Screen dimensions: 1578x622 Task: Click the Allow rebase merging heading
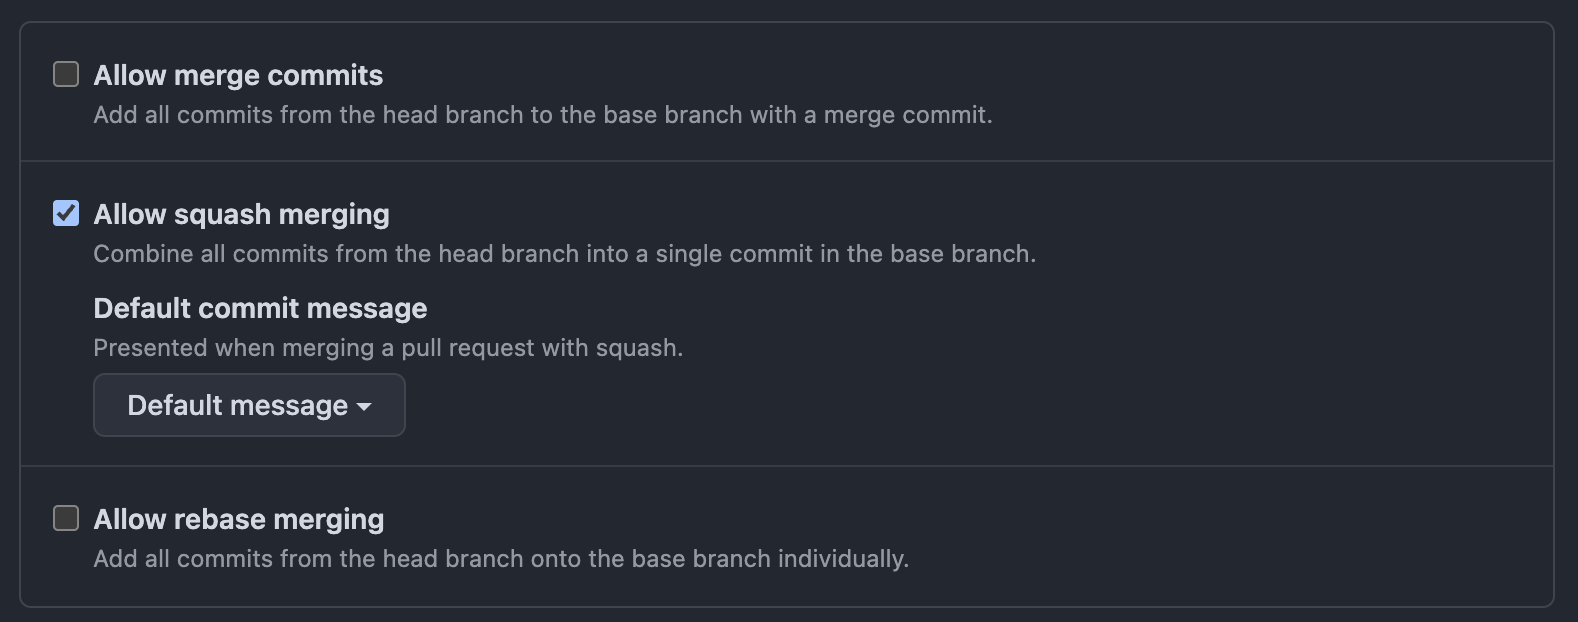point(239,518)
